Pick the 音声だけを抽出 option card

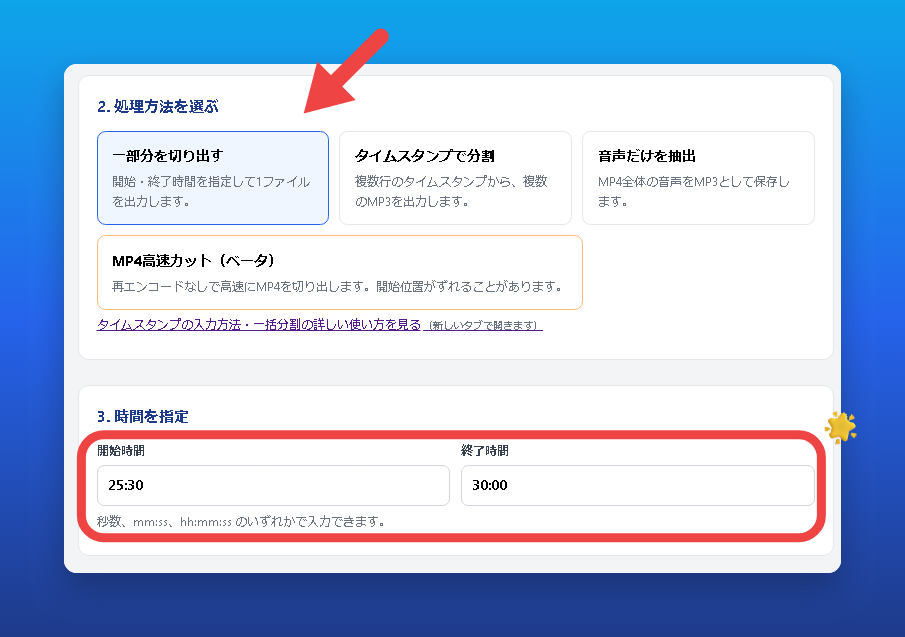point(698,178)
